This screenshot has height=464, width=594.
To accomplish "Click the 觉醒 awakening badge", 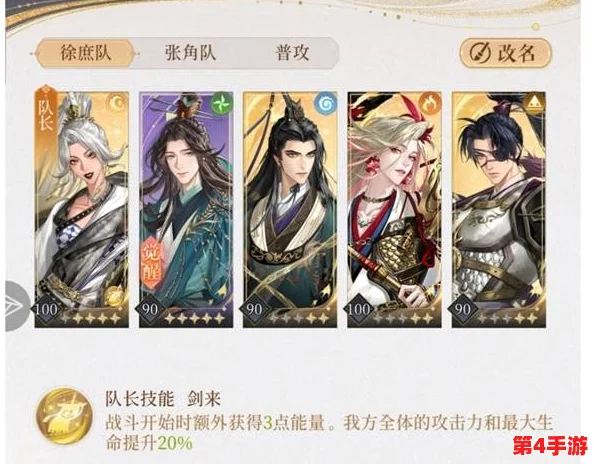I will pyautogui.click(x=152, y=261).
